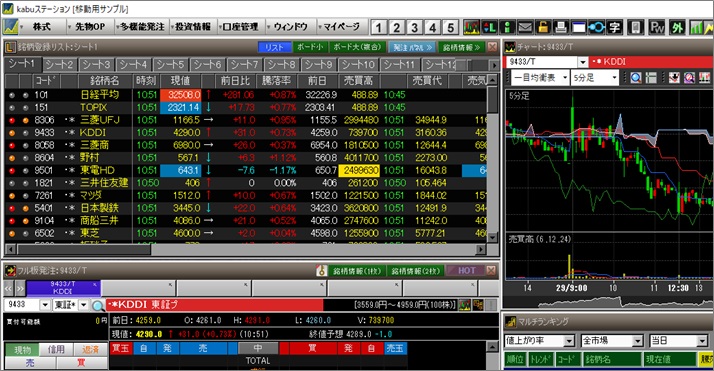Select workspace number 3 button
This screenshot has height=371, width=714.
point(414,28)
